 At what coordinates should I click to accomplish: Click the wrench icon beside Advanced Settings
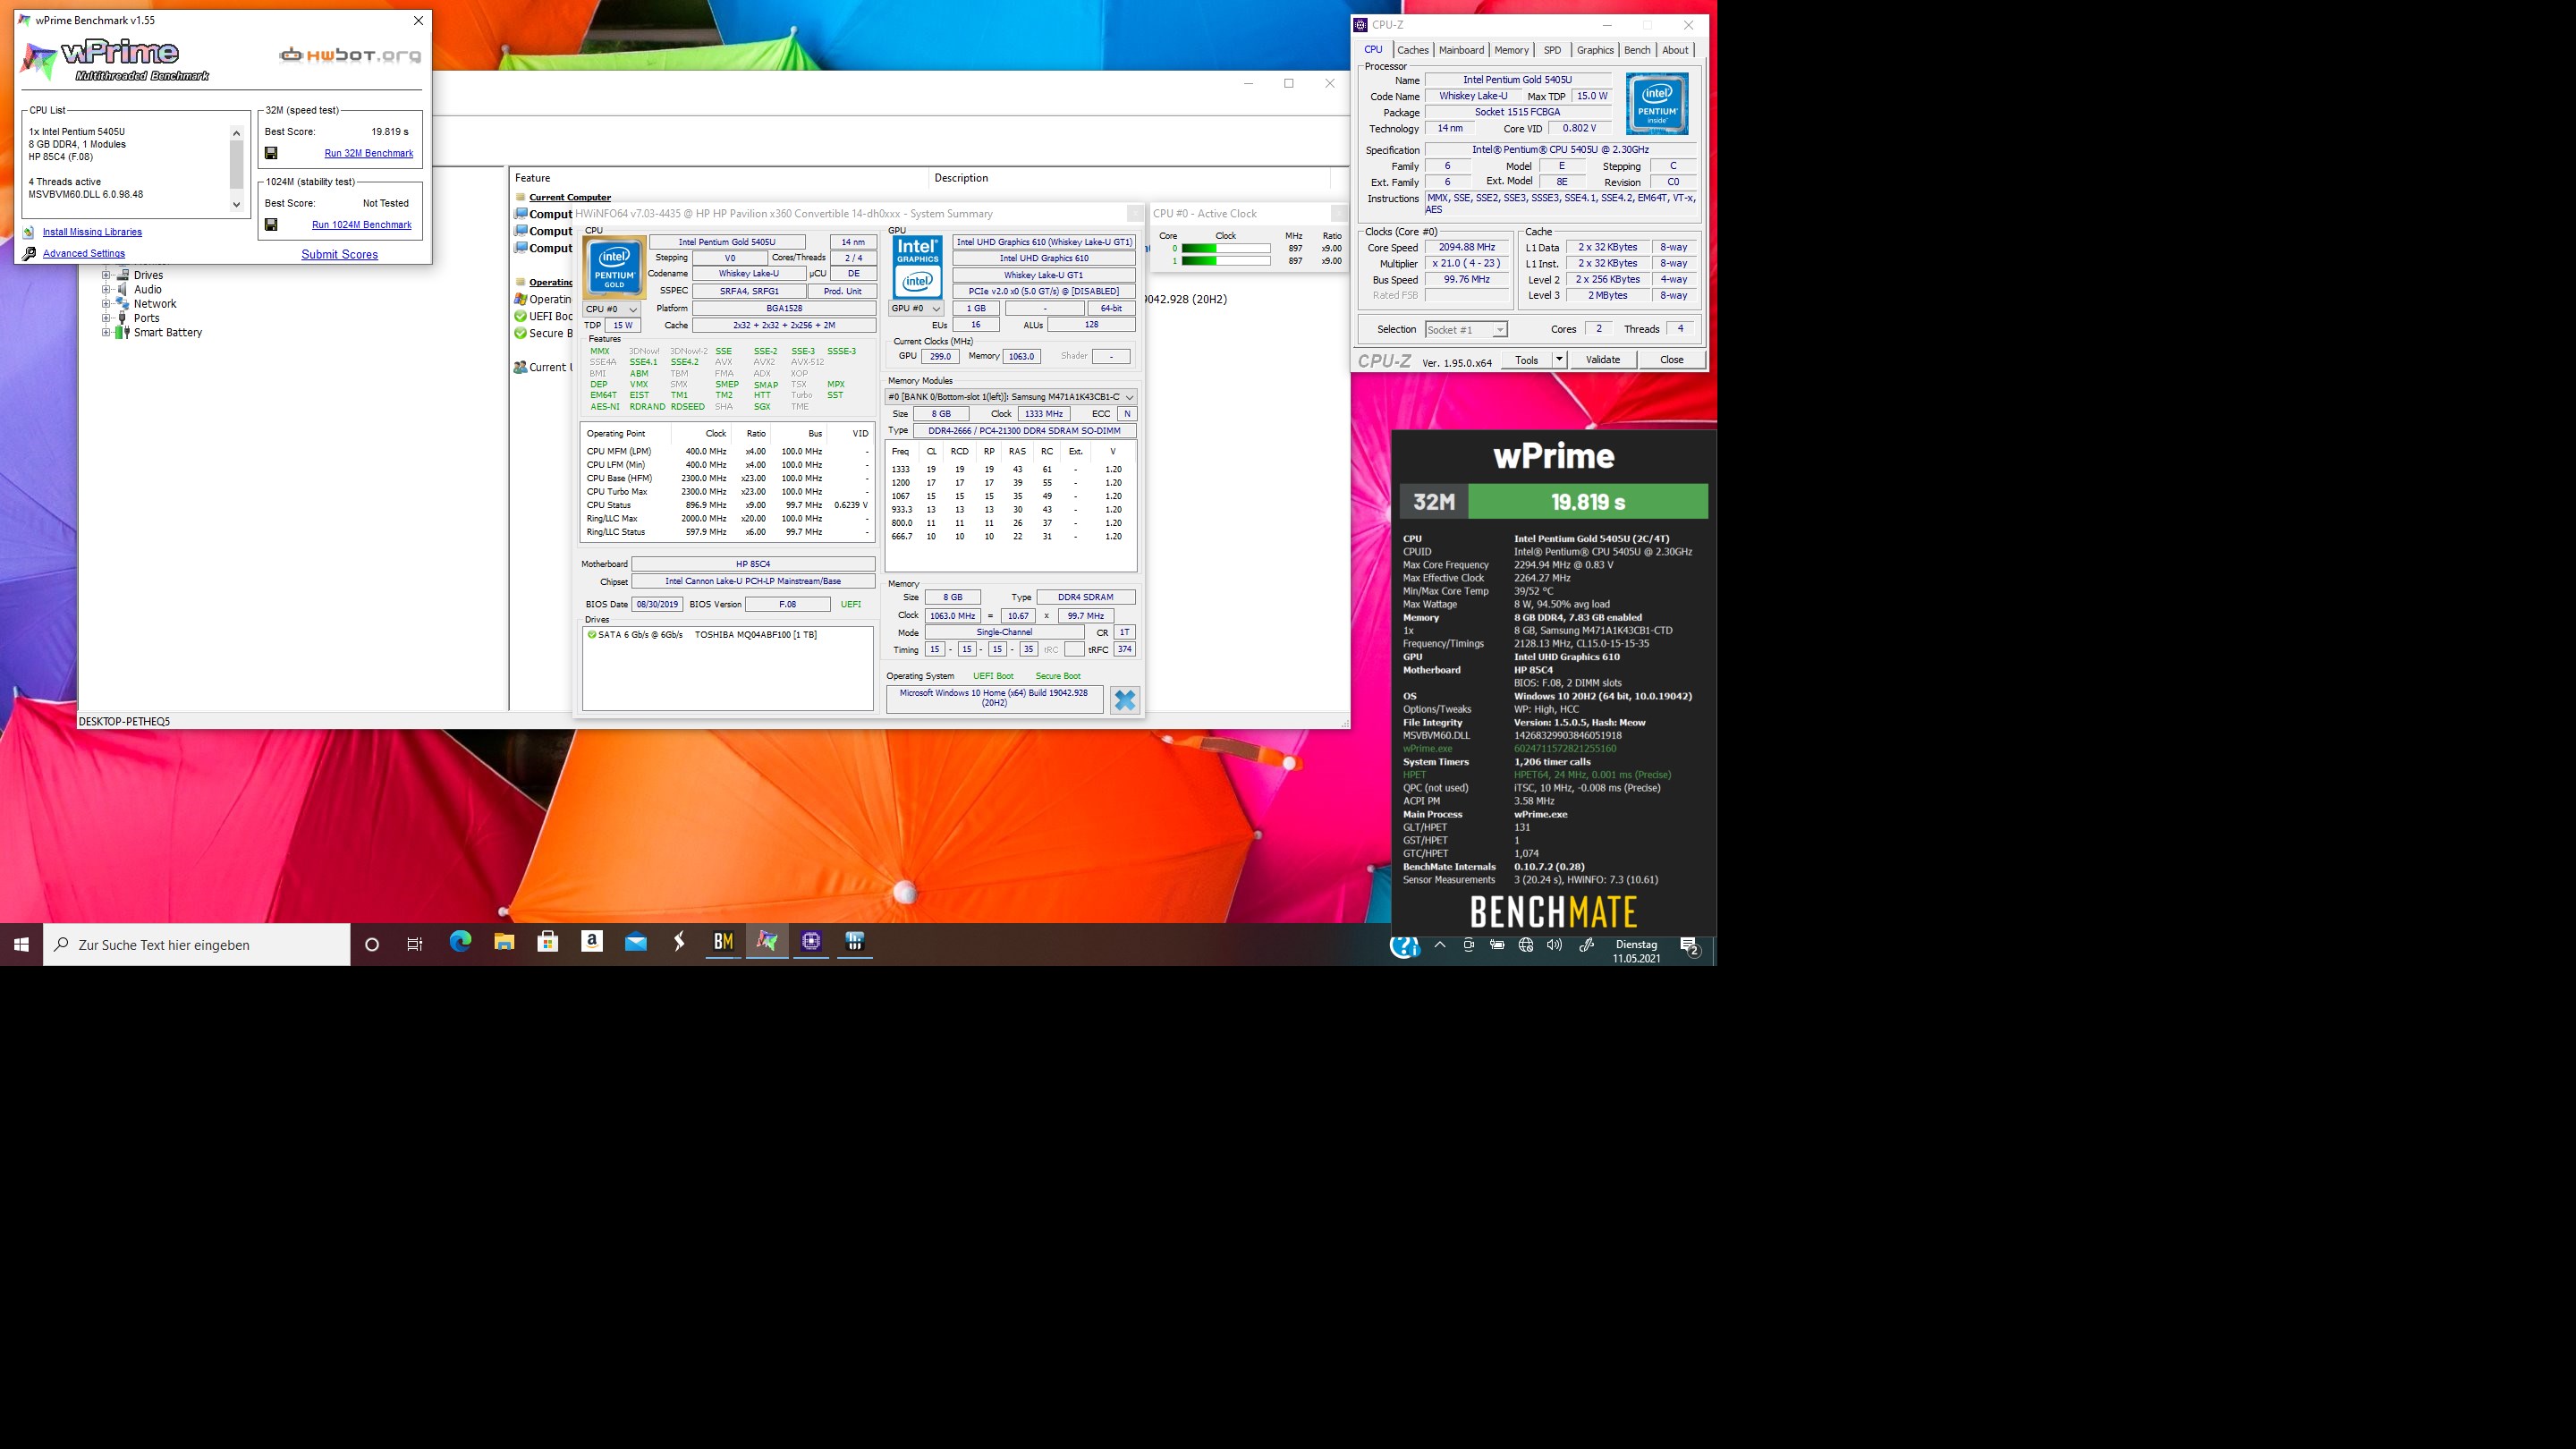29,254
